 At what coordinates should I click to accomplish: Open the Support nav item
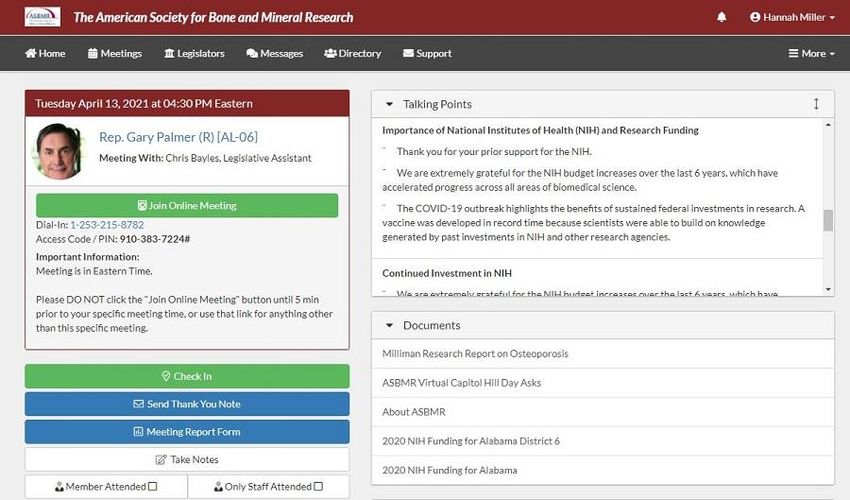(427, 53)
